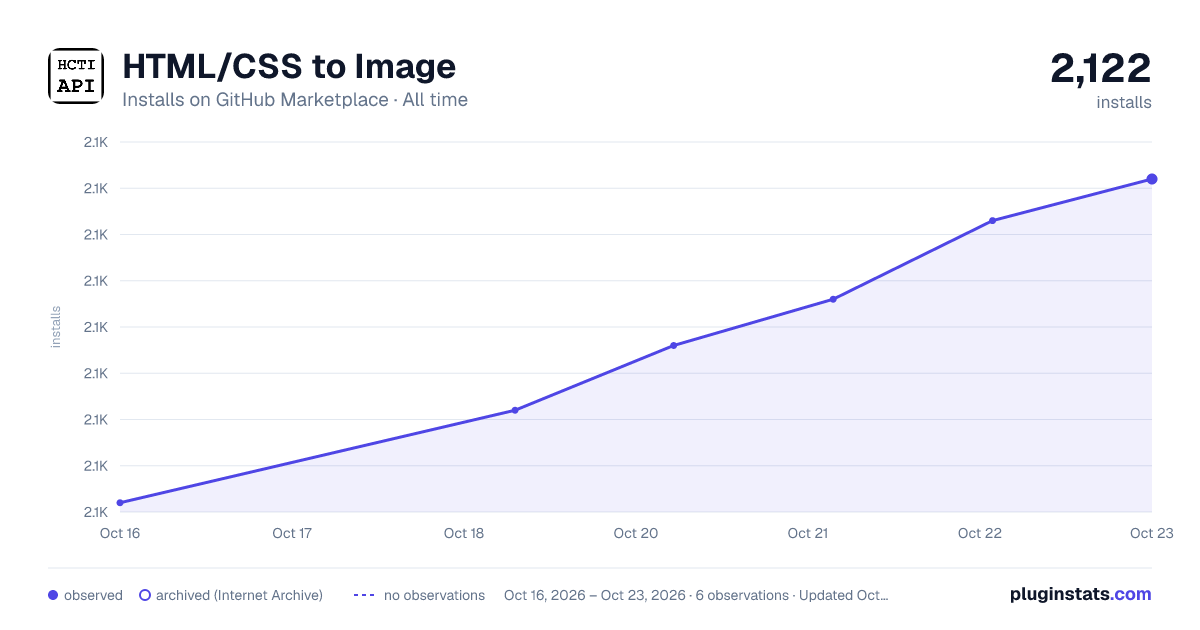Click the 'Oct 18' x-axis label
Screen dimensions: 1200x630
pyautogui.click(x=464, y=533)
